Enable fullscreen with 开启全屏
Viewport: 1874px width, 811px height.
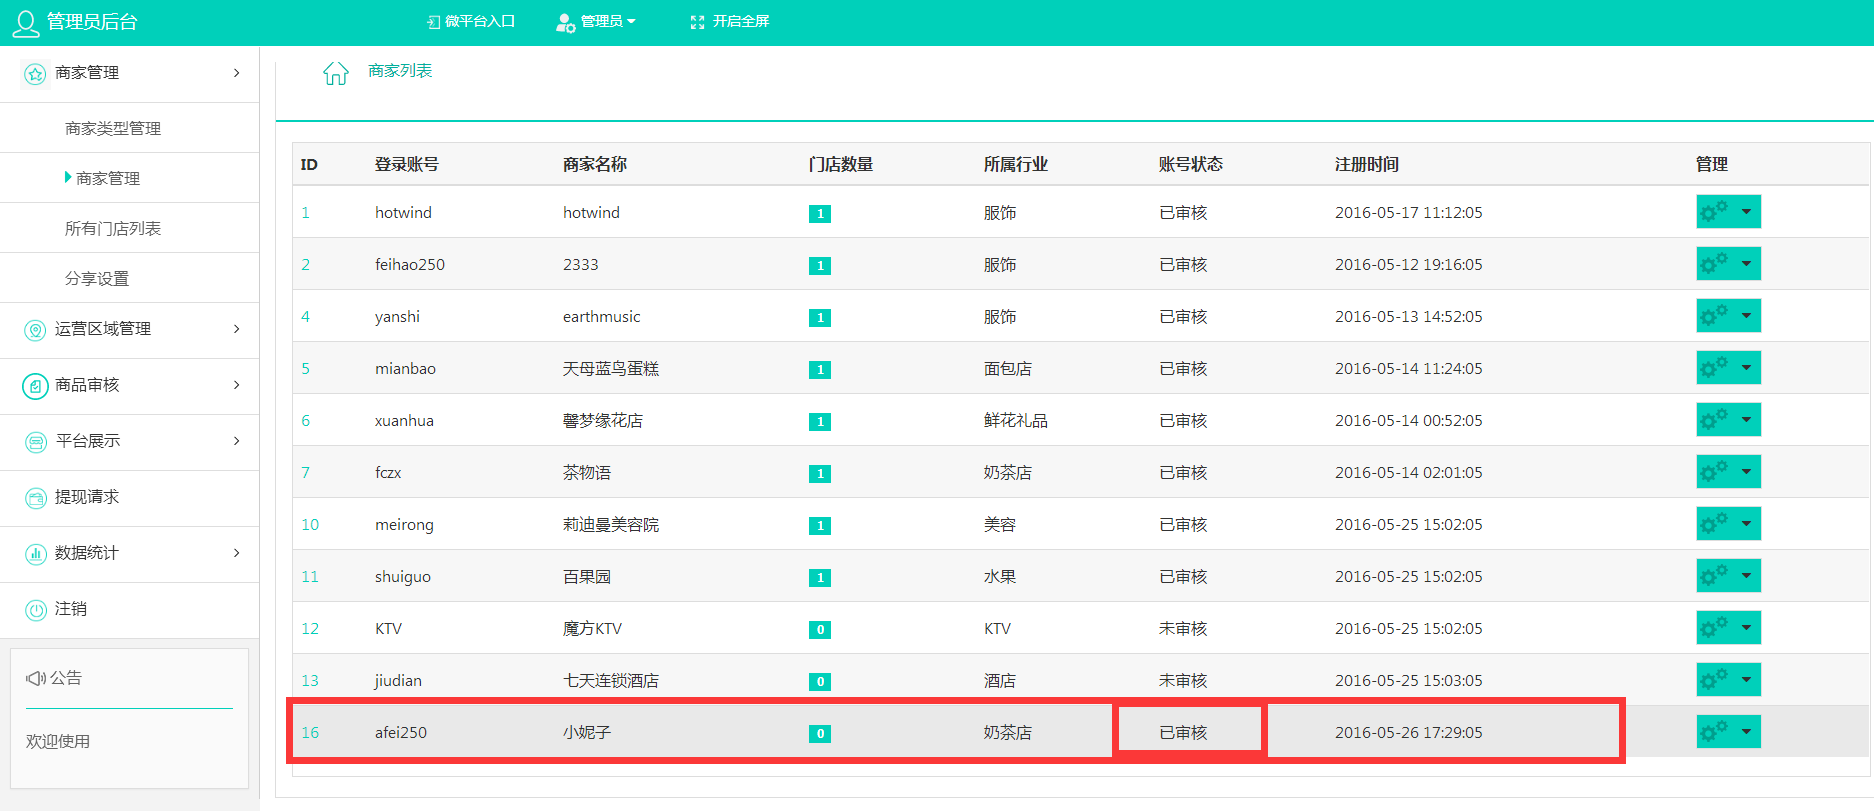(730, 22)
